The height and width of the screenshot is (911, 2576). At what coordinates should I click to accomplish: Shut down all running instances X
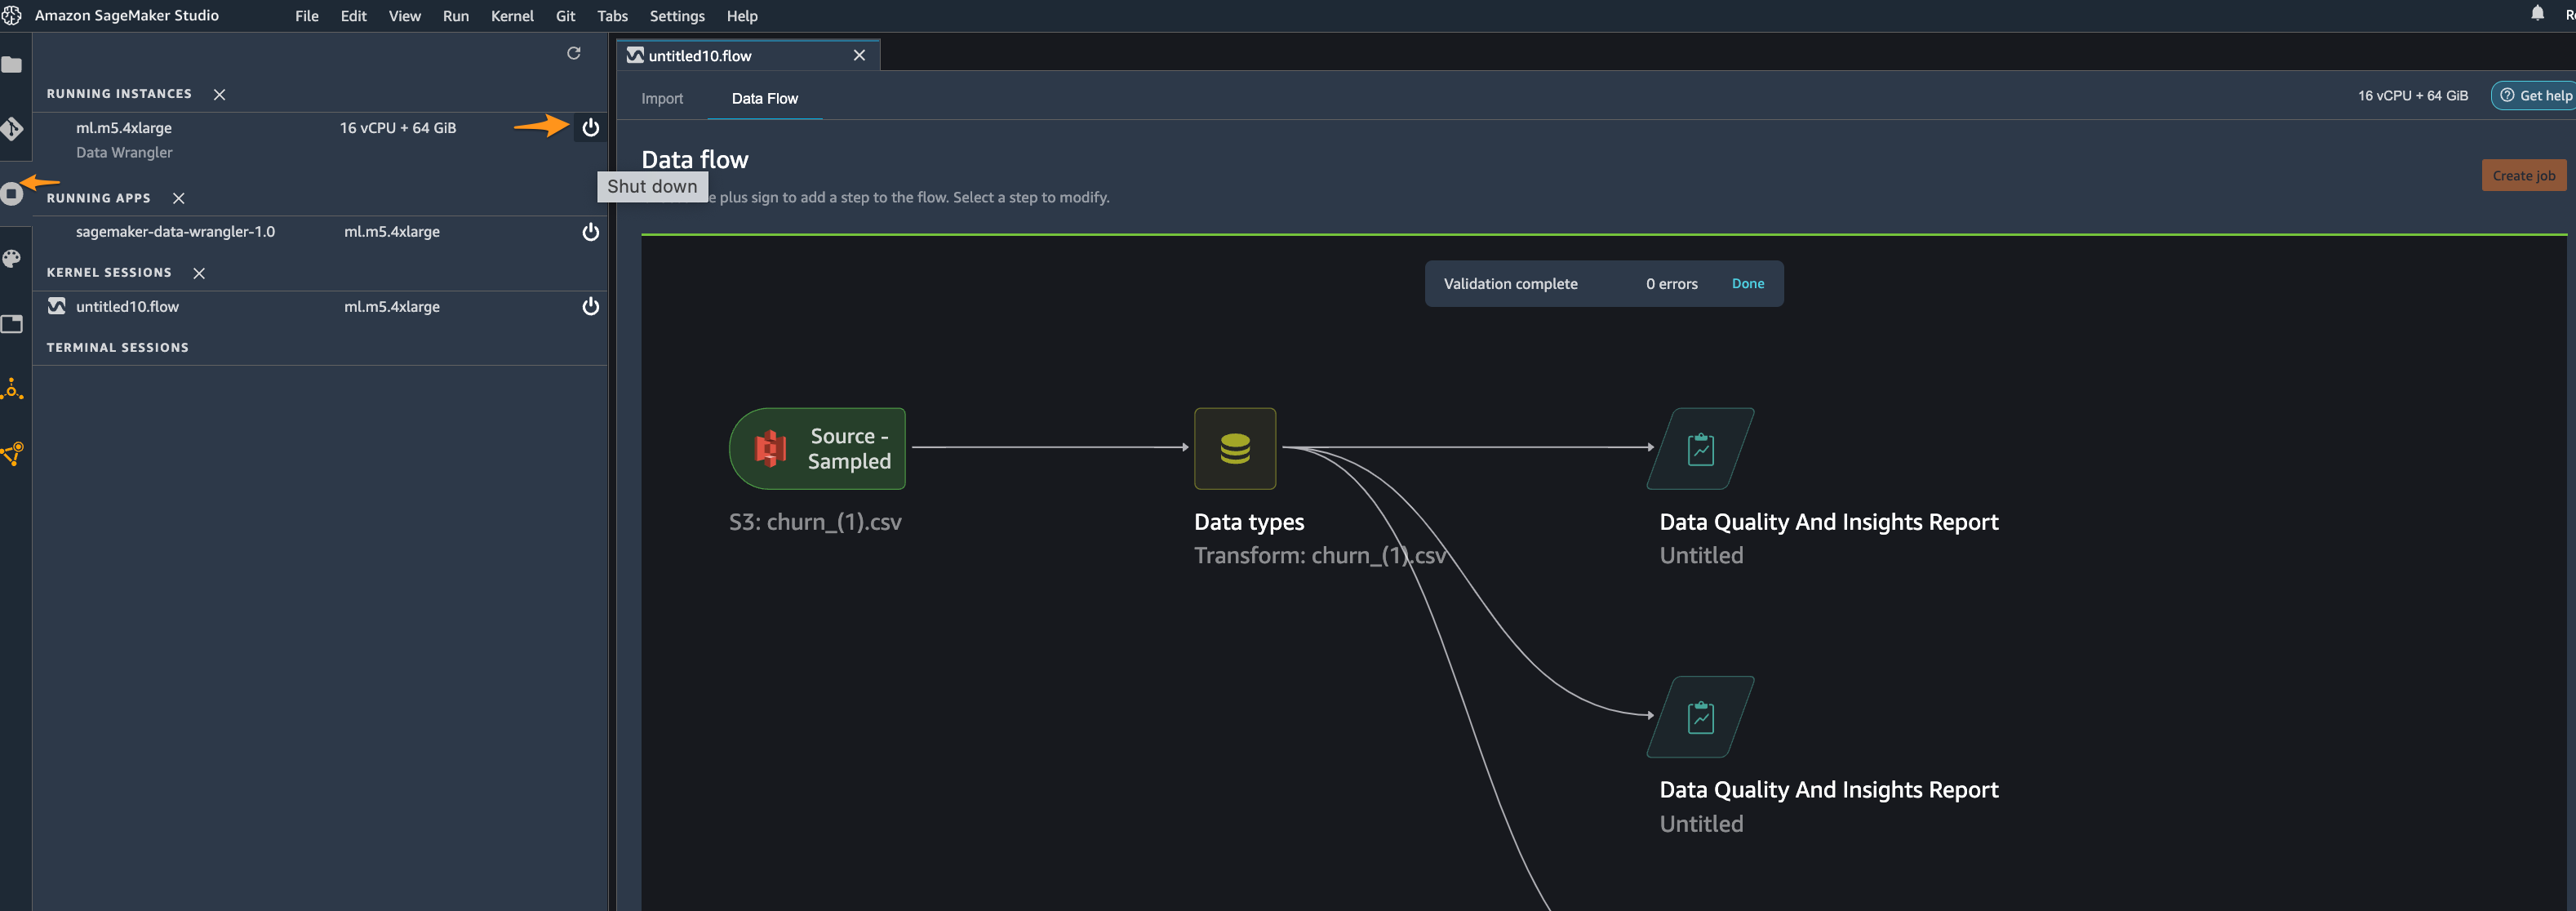coord(219,94)
